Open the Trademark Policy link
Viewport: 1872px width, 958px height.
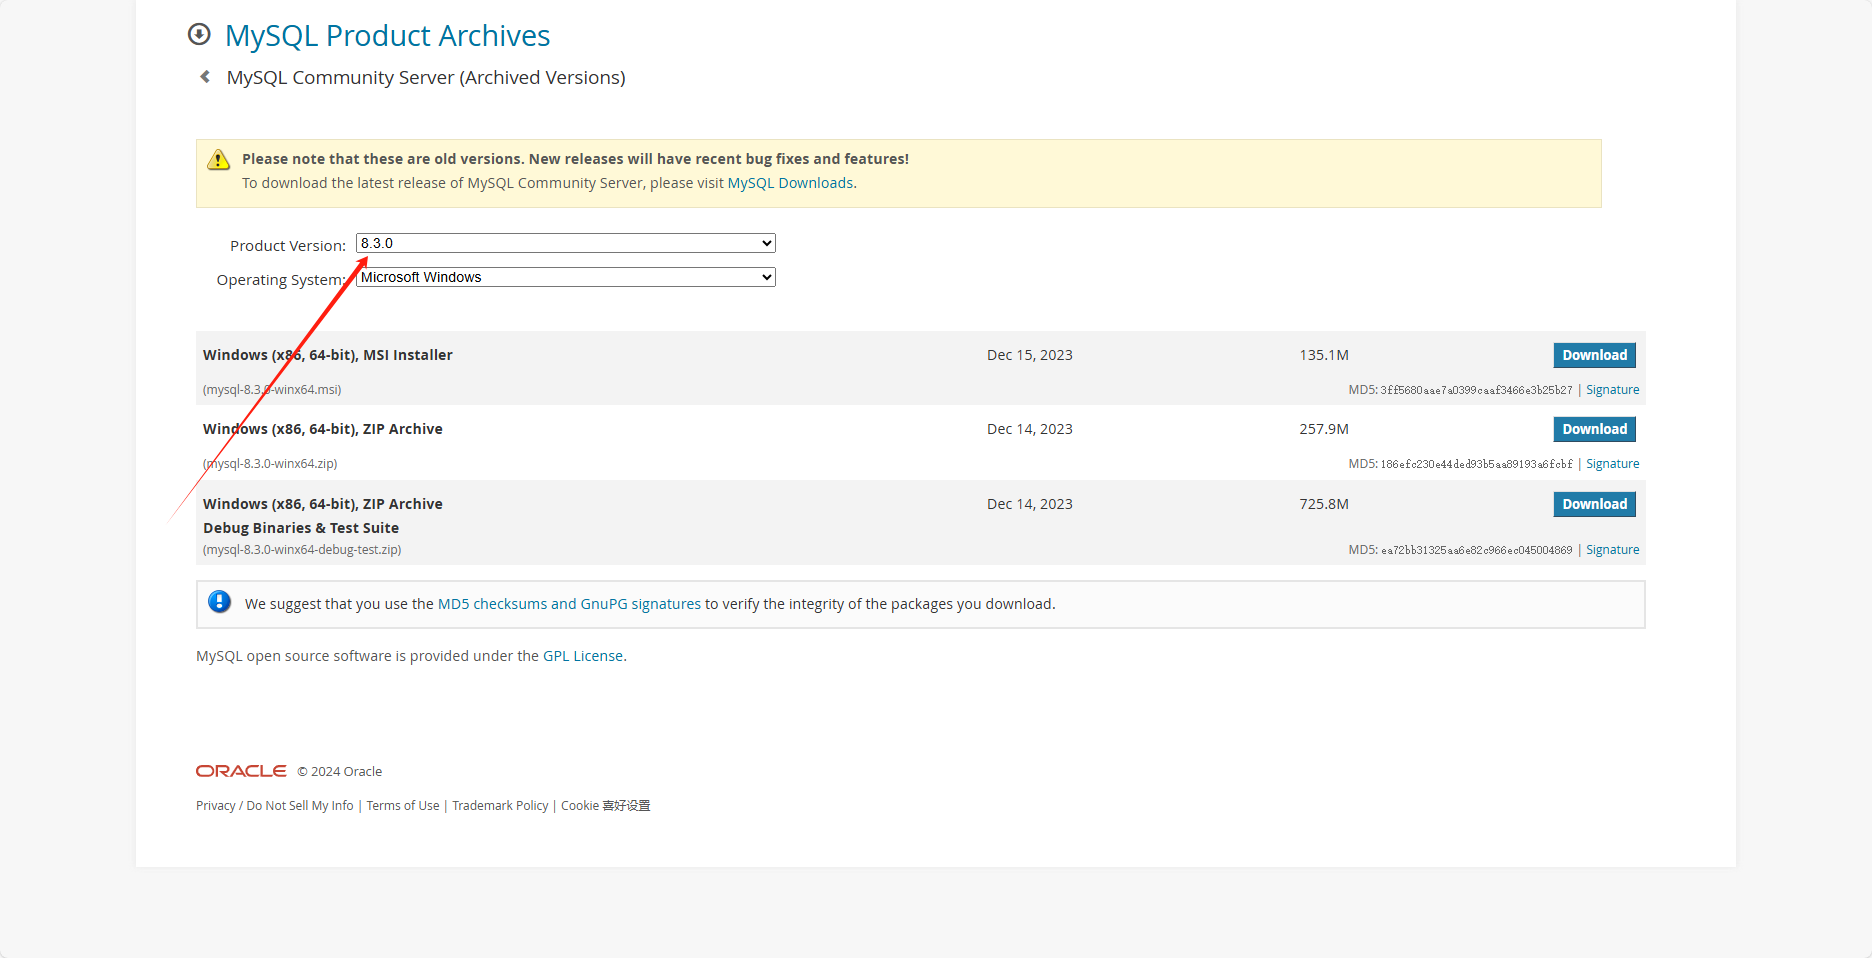[500, 806]
